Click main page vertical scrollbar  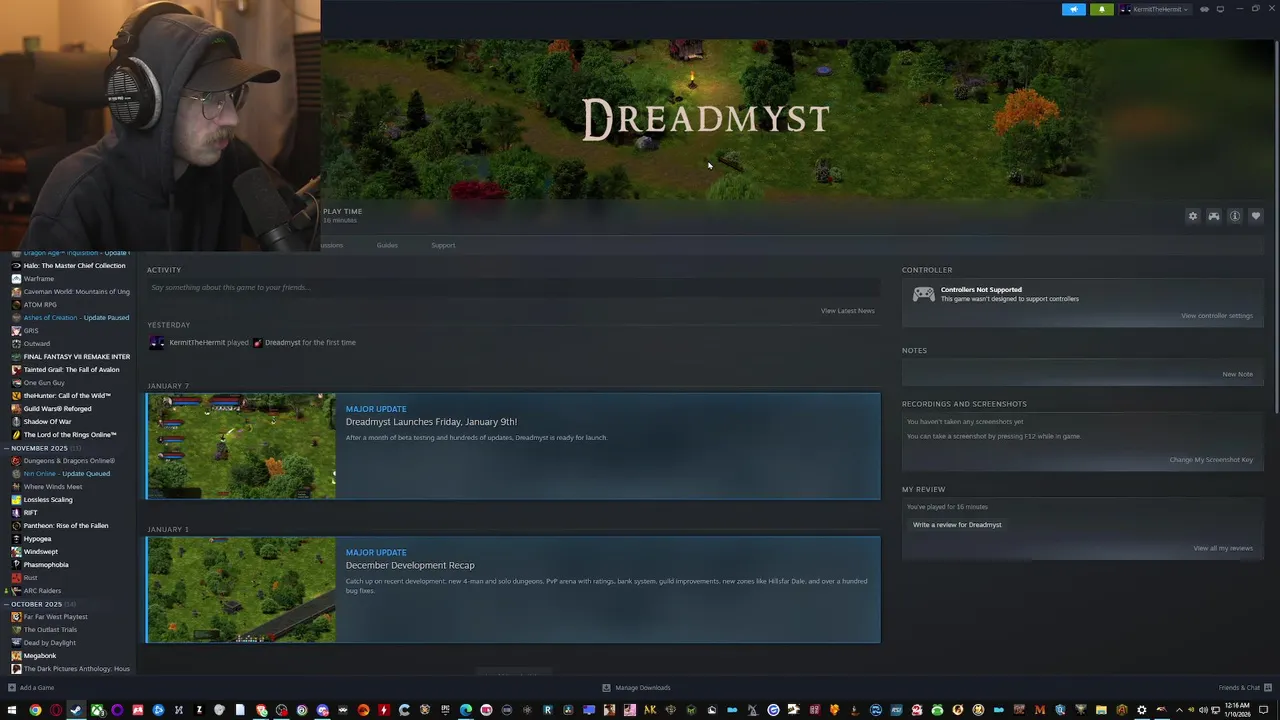click(1276, 225)
